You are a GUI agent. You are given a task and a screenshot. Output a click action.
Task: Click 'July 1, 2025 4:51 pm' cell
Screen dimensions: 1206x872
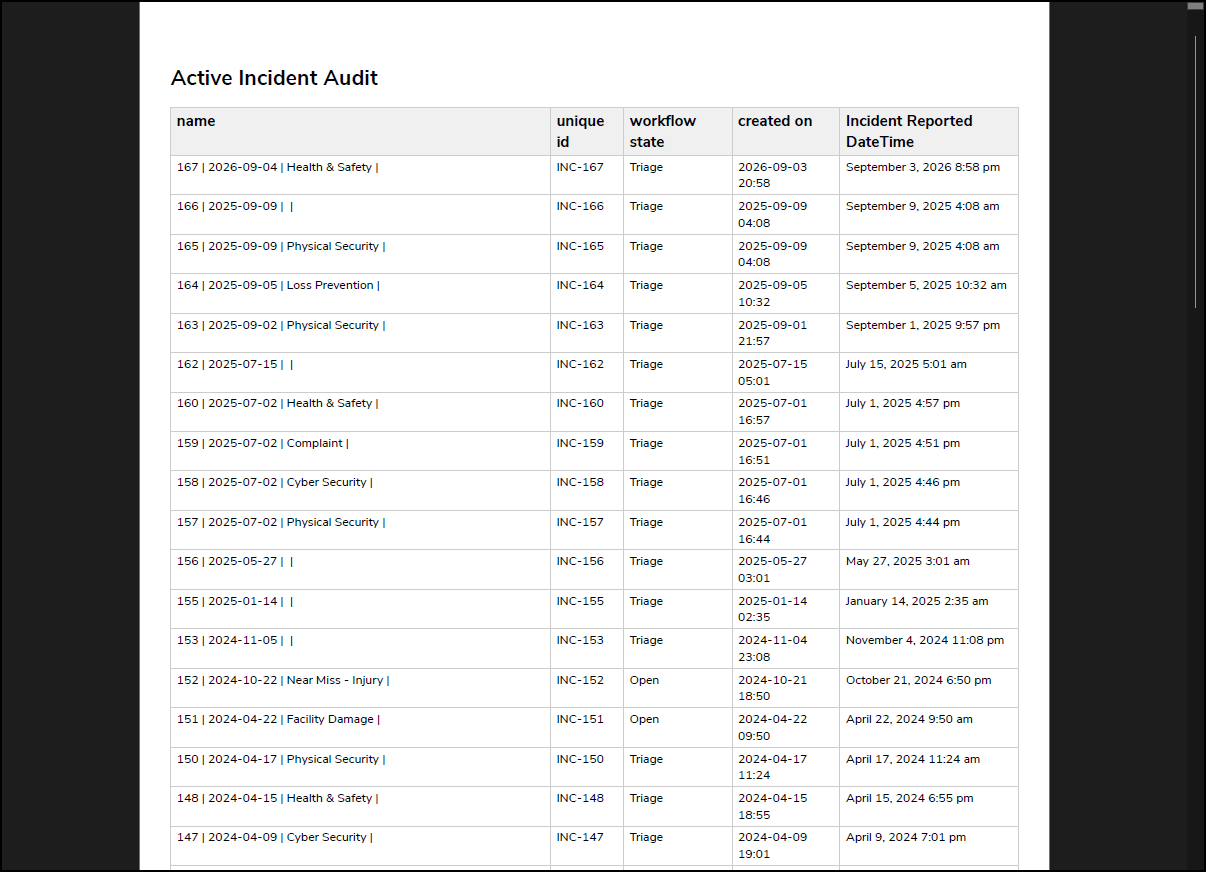[x=929, y=451]
